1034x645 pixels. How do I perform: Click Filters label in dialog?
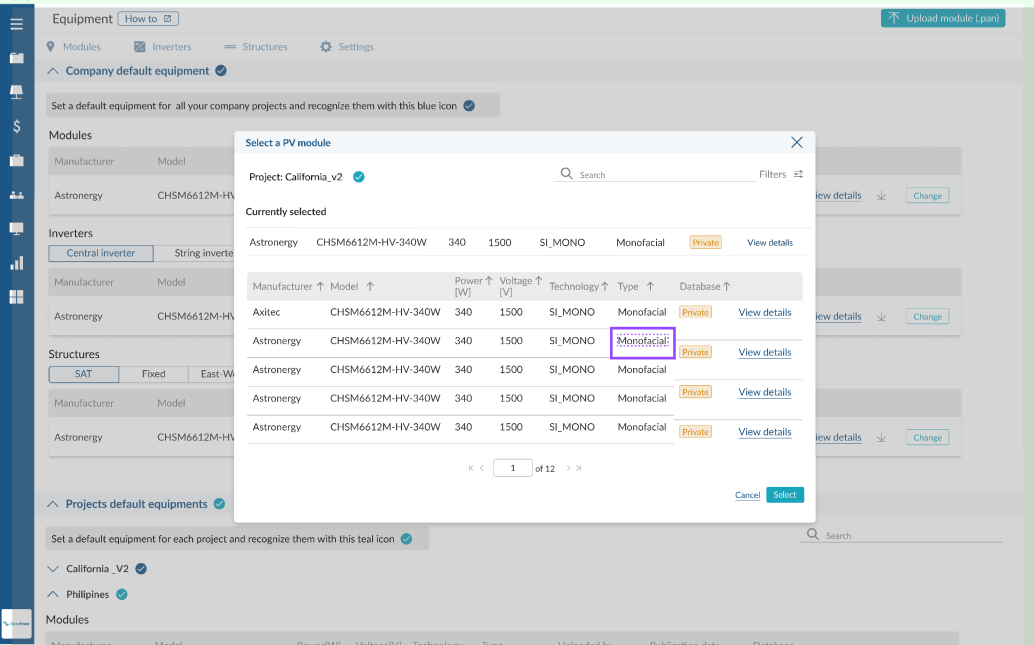click(x=772, y=174)
